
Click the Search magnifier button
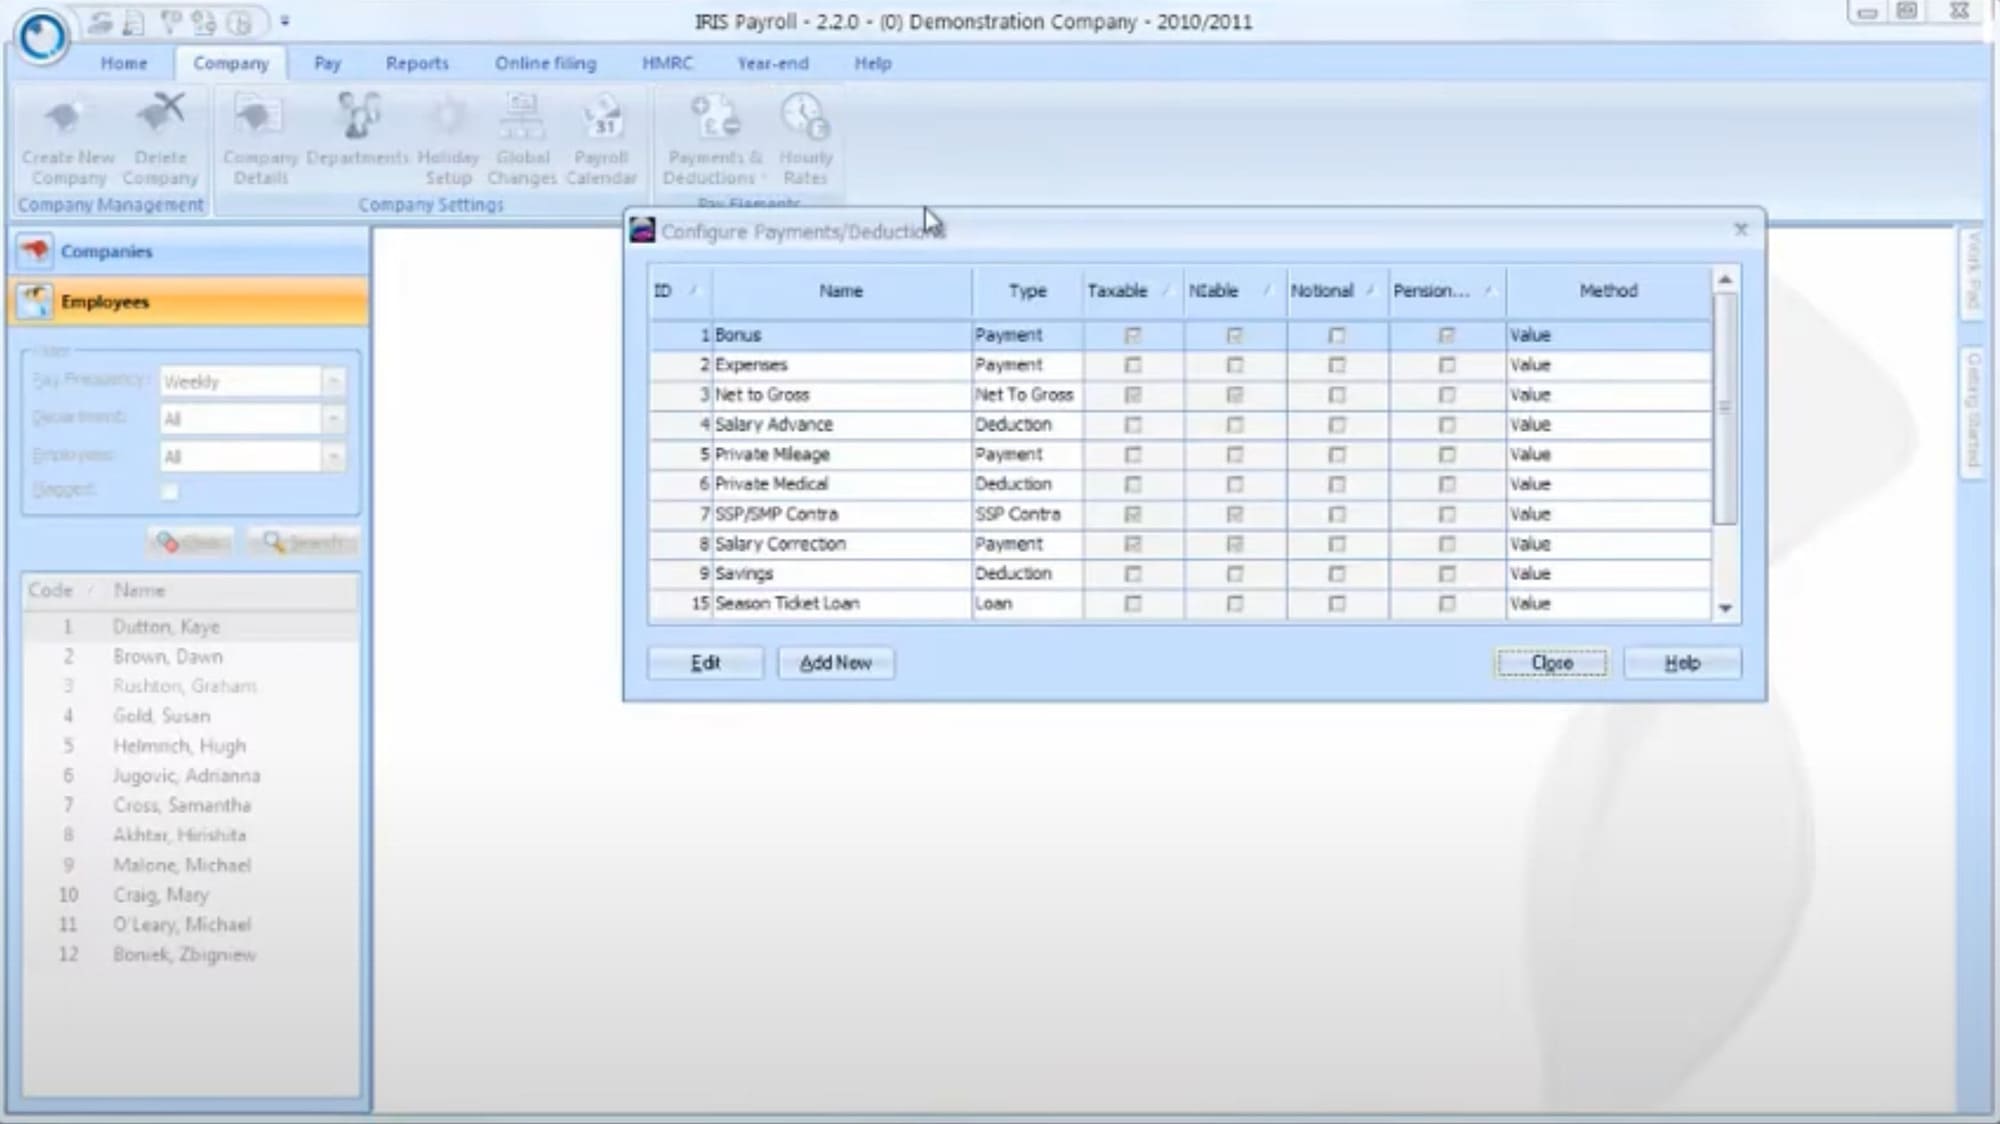click(304, 542)
